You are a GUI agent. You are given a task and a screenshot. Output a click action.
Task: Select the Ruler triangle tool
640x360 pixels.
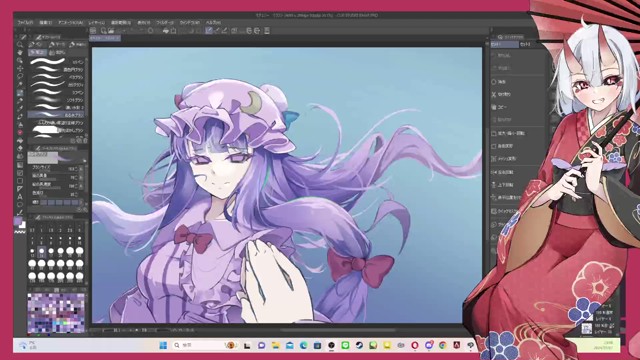point(20,189)
